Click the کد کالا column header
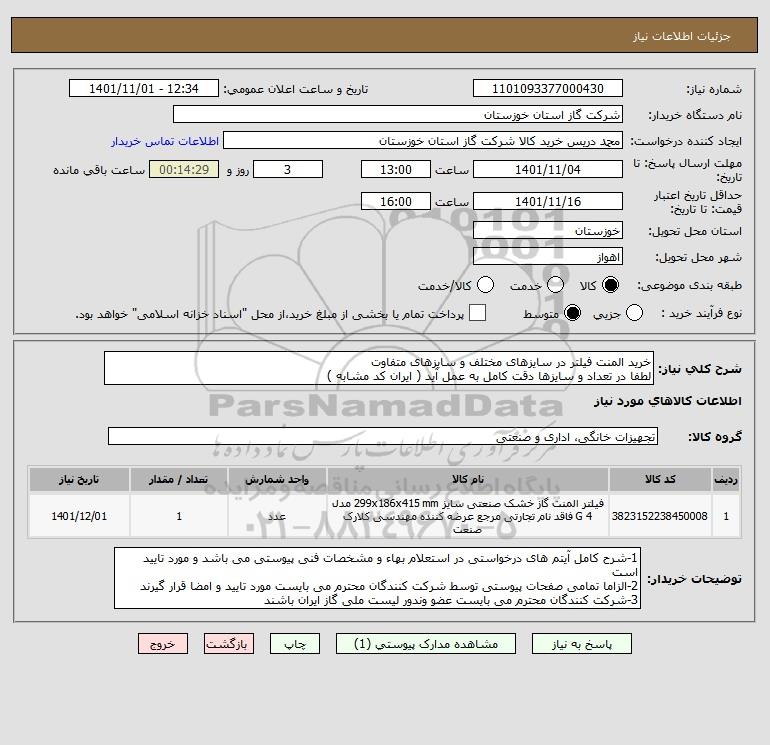Screen dimensions: 770x745 (x=660, y=479)
